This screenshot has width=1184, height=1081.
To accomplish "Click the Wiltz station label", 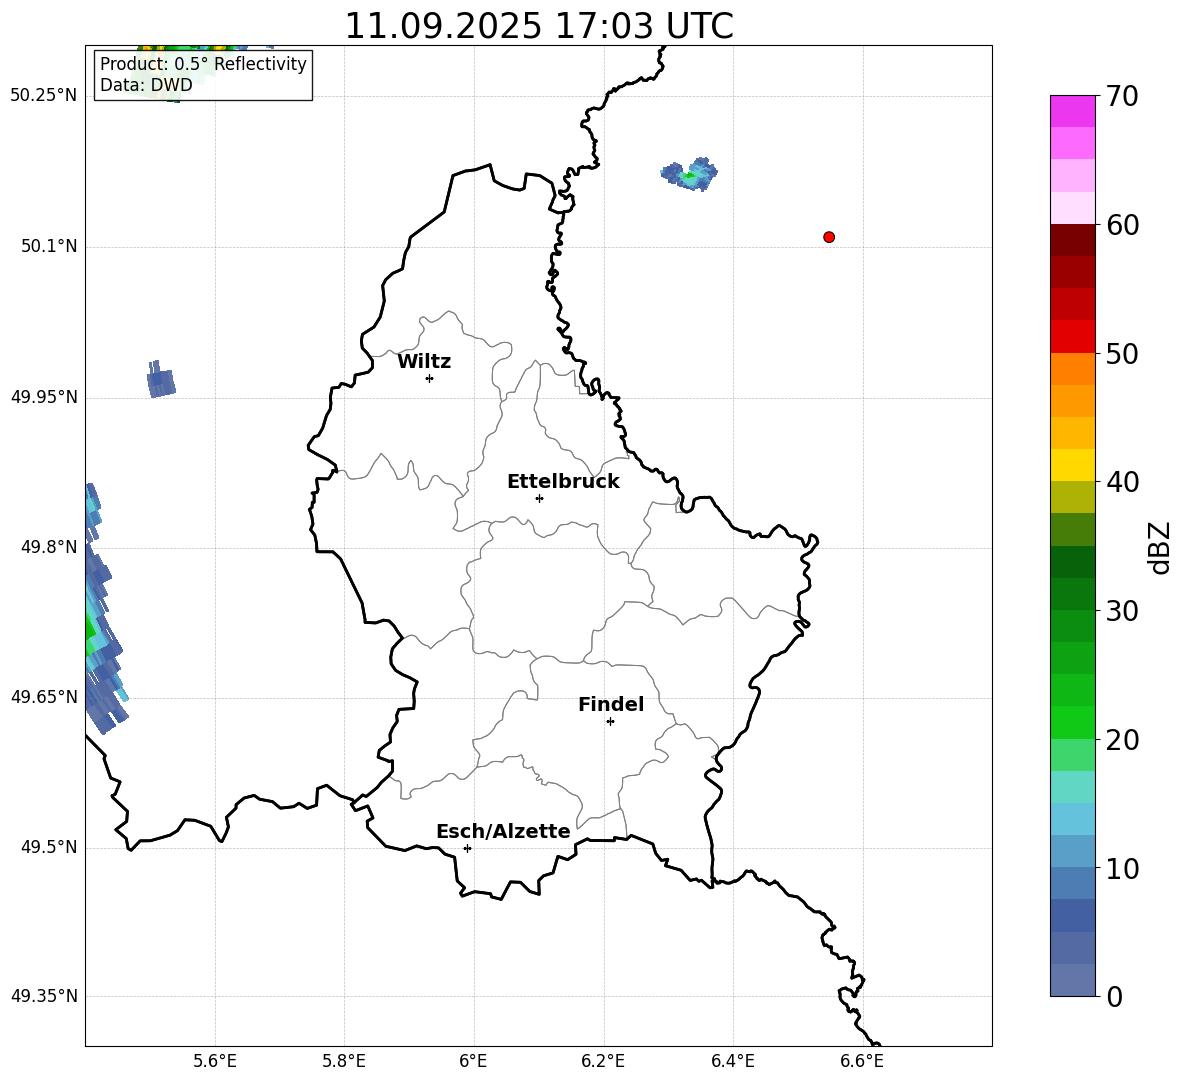I will 424,362.
